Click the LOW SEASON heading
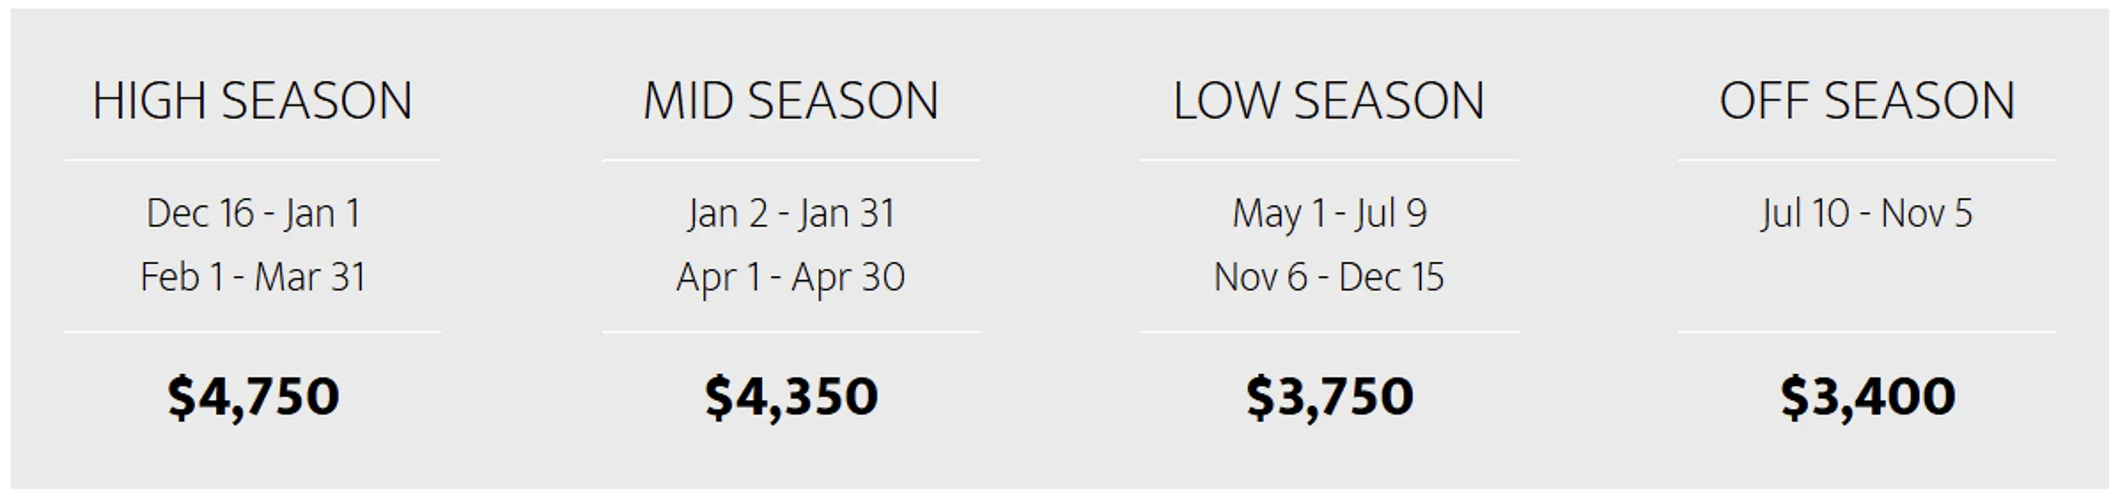2116x498 pixels. (x=1328, y=101)
